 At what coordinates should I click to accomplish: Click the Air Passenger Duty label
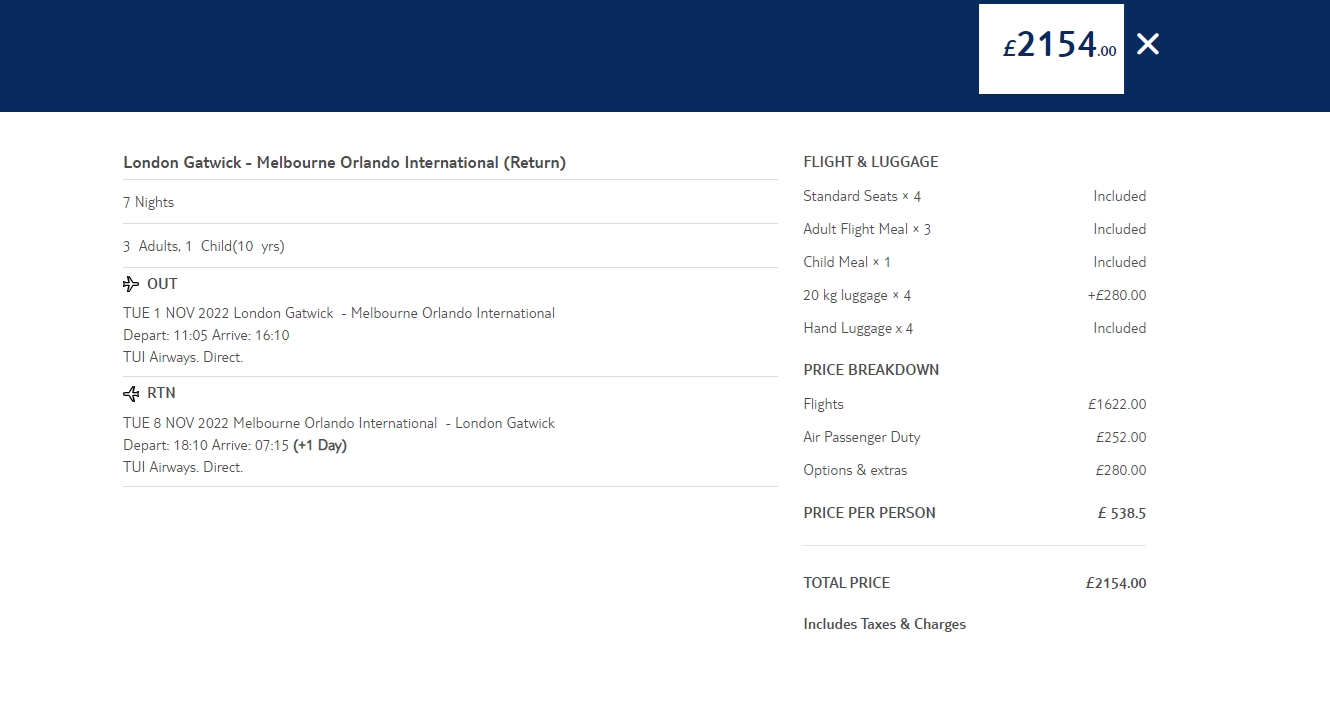click(x=862, y=437)
